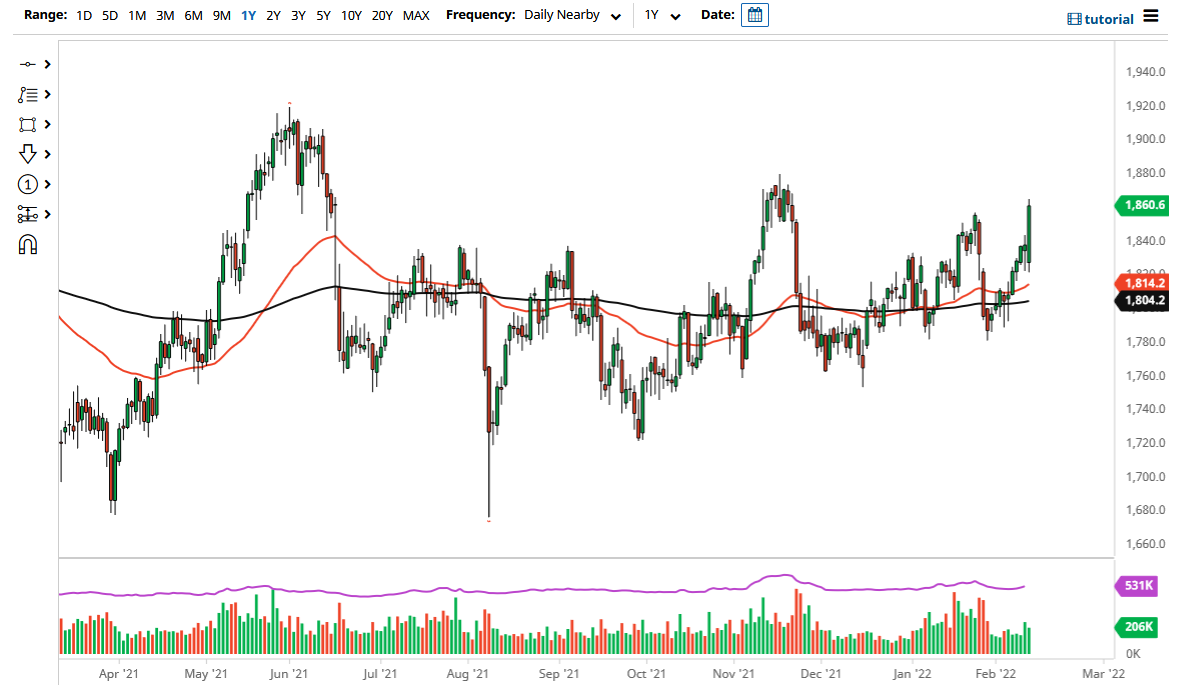
Task: Set range to 6M
Action: [194, 15]
